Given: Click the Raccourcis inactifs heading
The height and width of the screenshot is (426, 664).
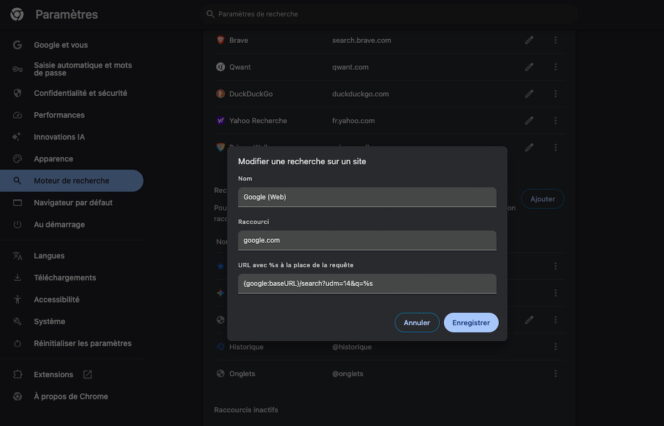Looking at the screenshot, I should 246,410.
